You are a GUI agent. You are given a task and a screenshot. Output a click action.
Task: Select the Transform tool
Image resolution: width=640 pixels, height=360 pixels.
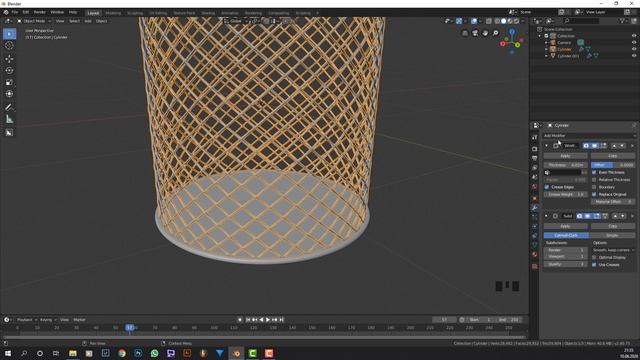pyautogui.click(x=9, y=94)
